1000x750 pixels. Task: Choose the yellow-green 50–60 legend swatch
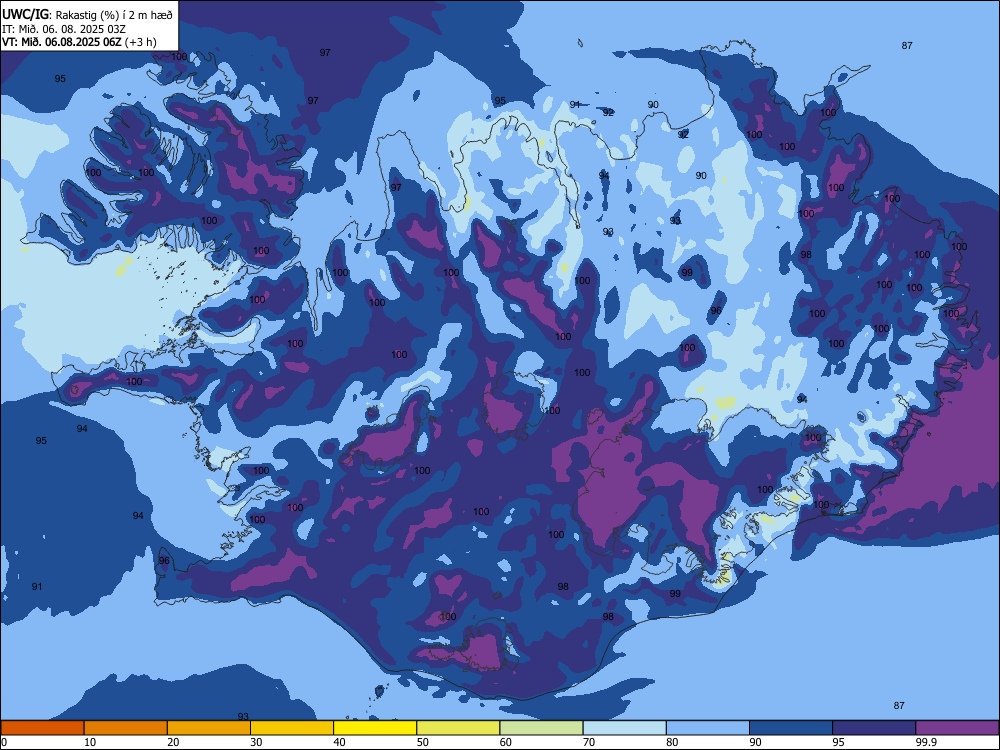coord(459,728)
